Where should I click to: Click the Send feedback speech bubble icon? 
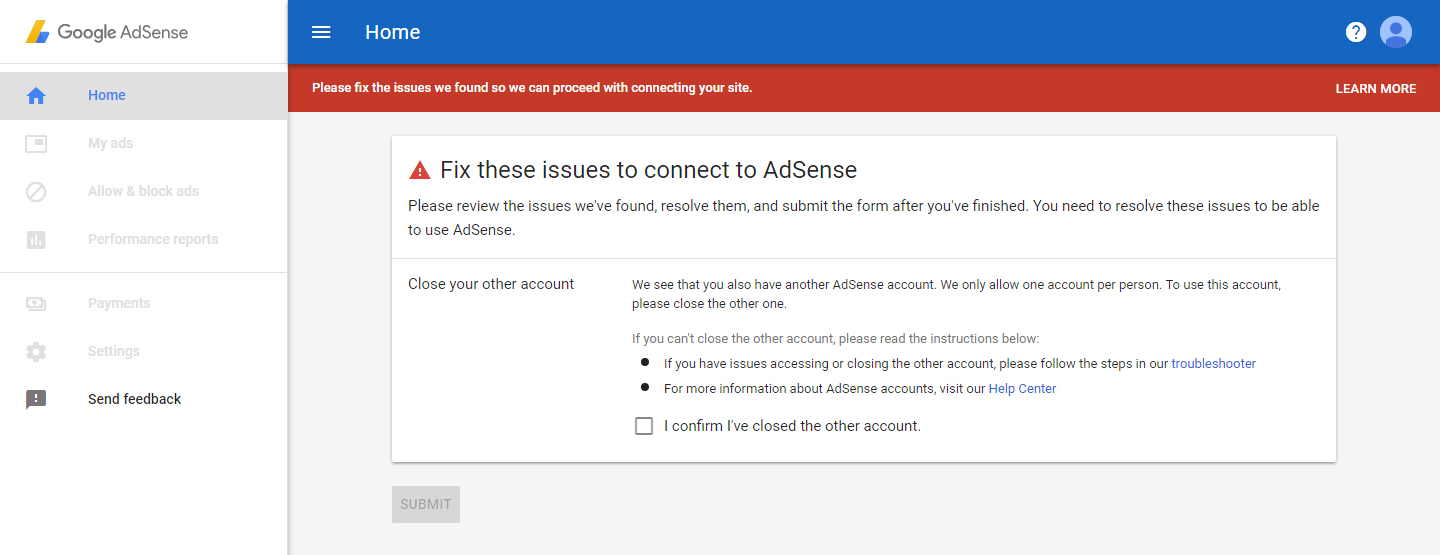coord(36,400)
